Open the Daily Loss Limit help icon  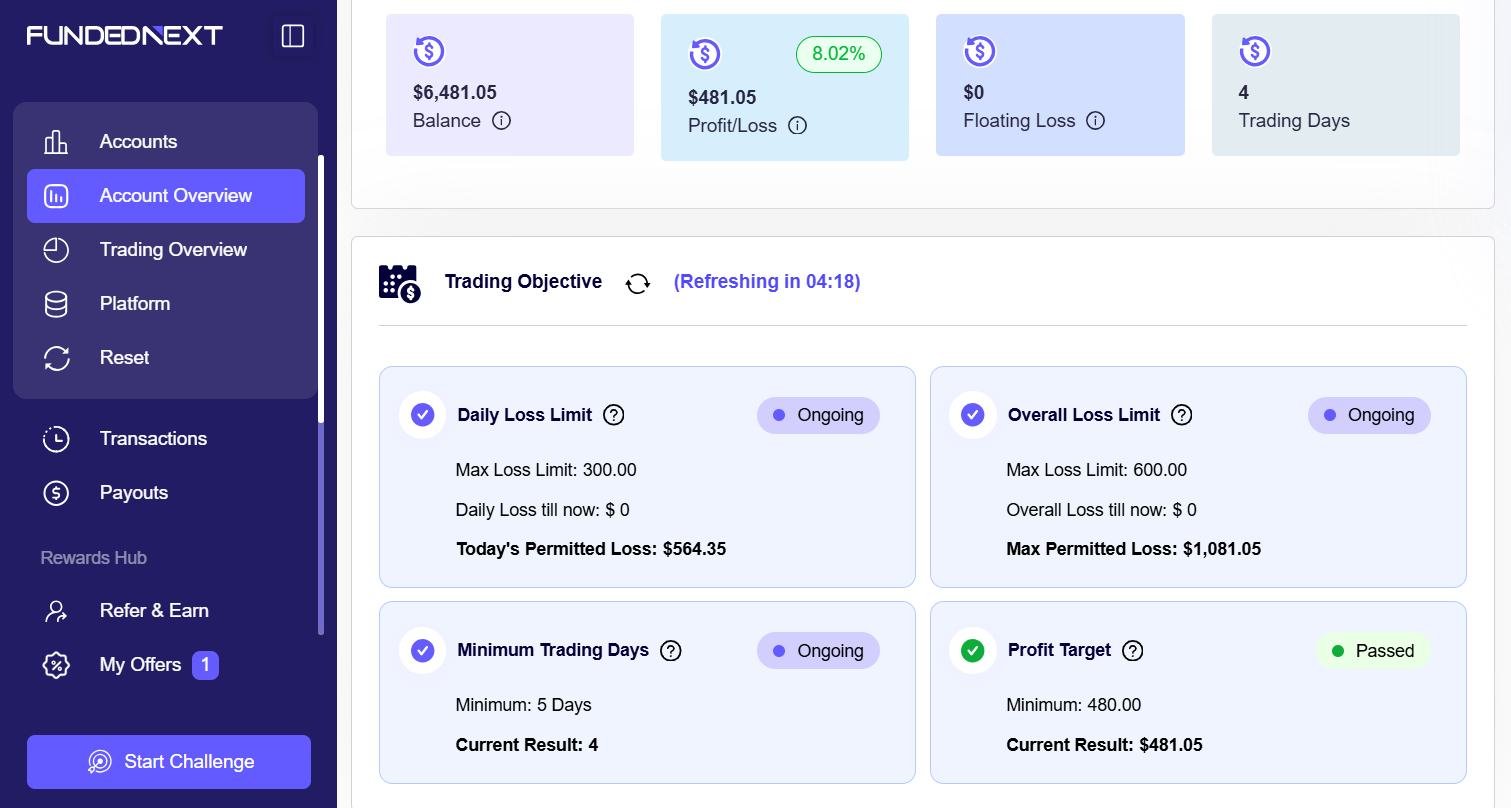[614, 415]
